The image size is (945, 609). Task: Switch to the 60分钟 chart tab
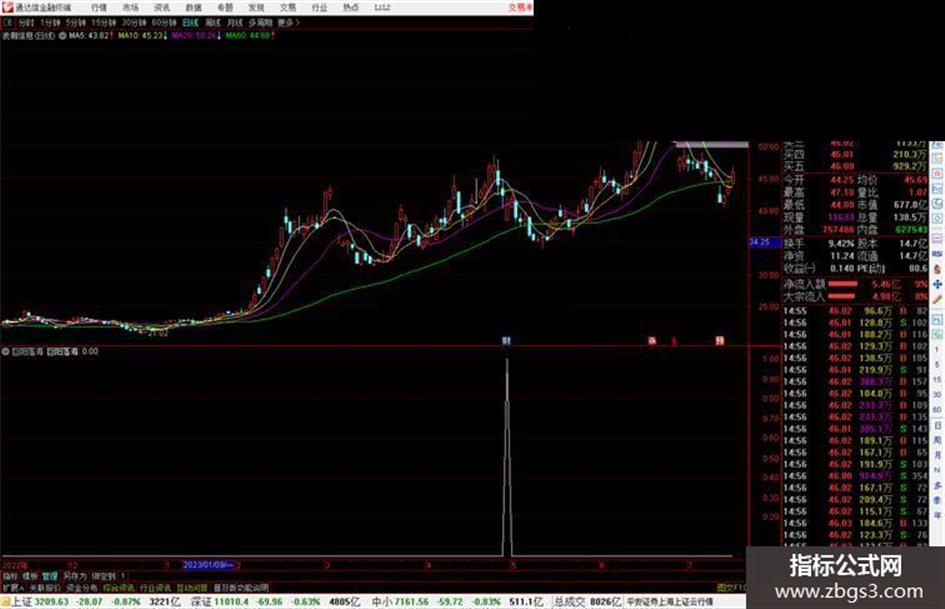(x=164, y=22)
